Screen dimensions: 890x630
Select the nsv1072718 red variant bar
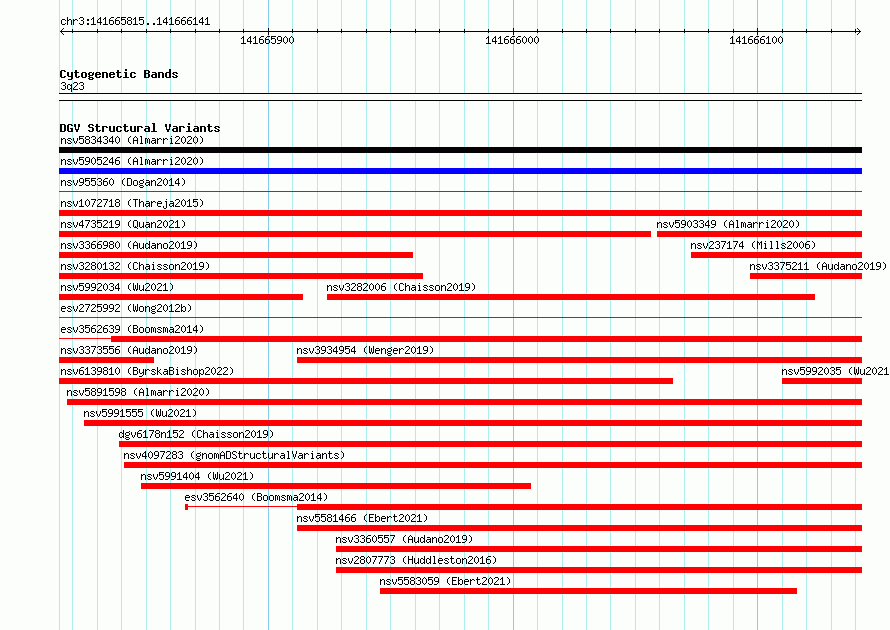(x=460, y=213)
